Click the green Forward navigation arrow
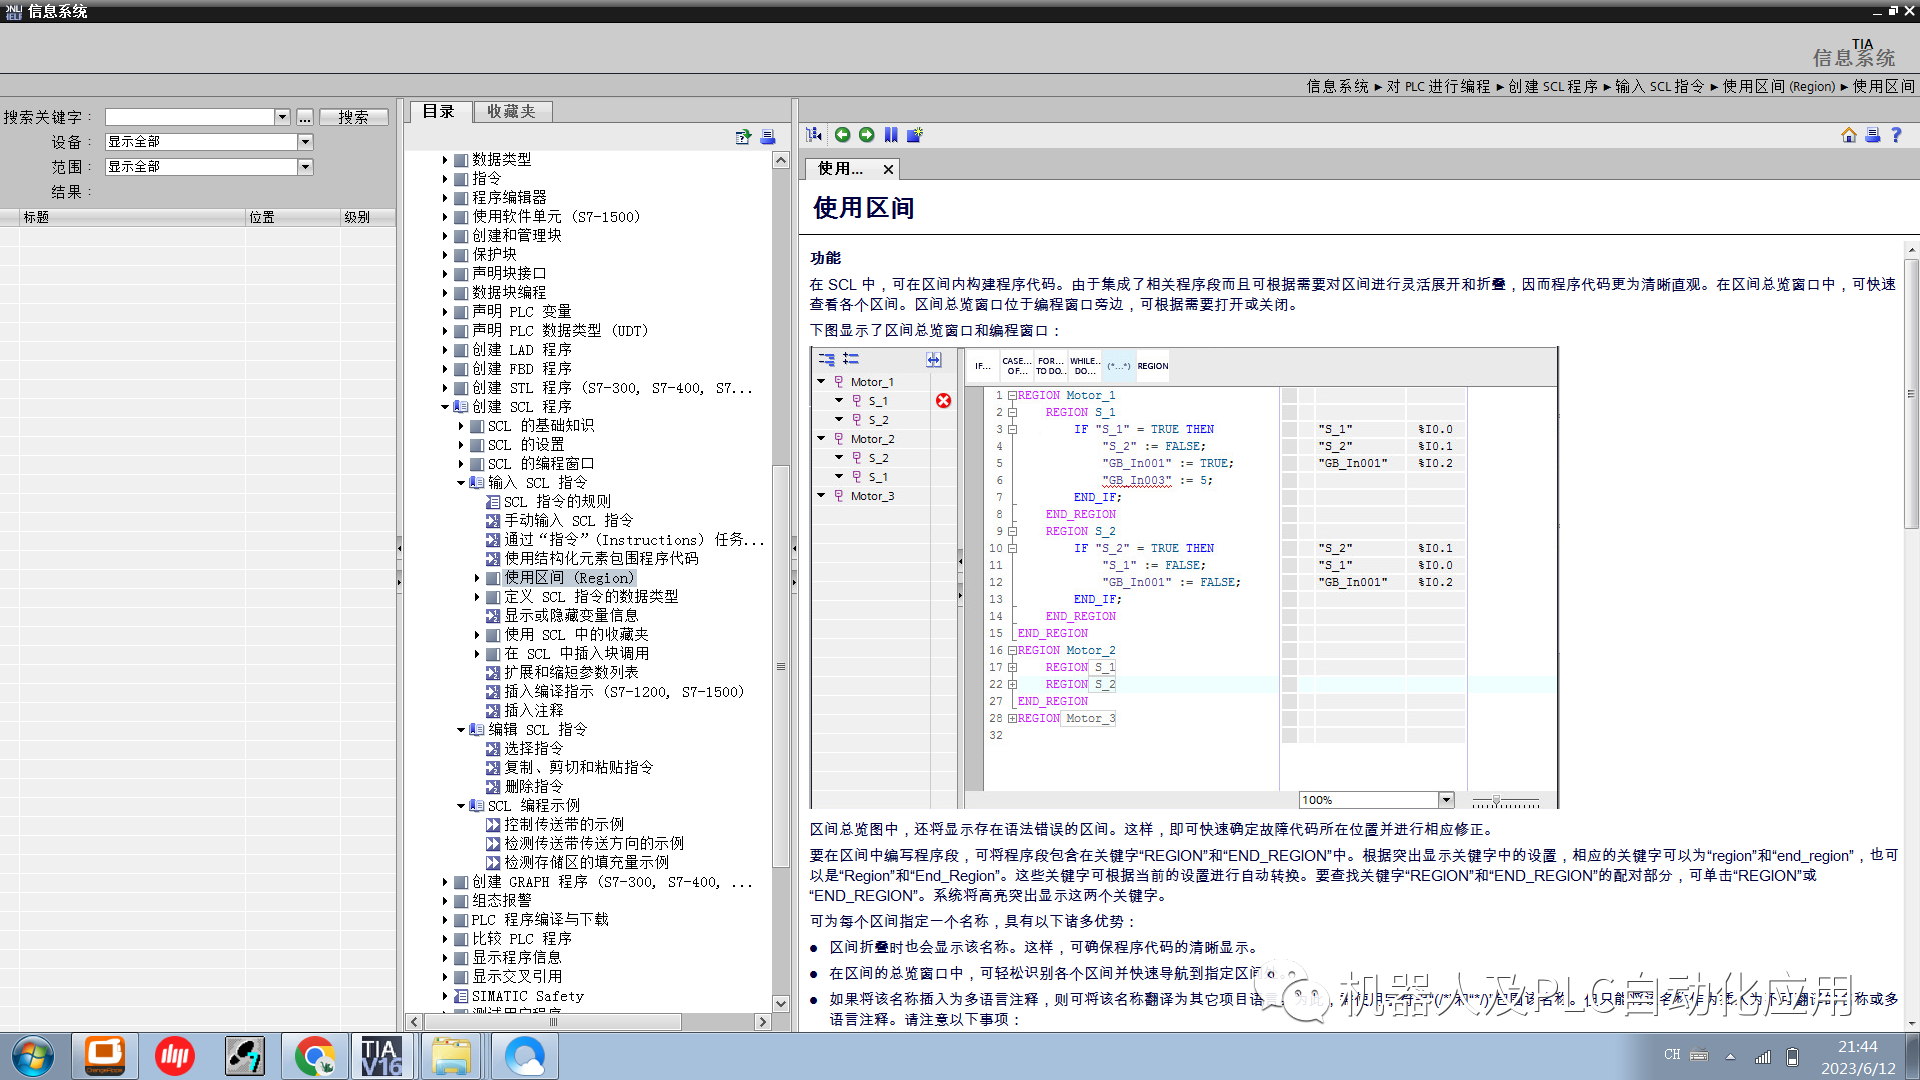 point(866,135)
